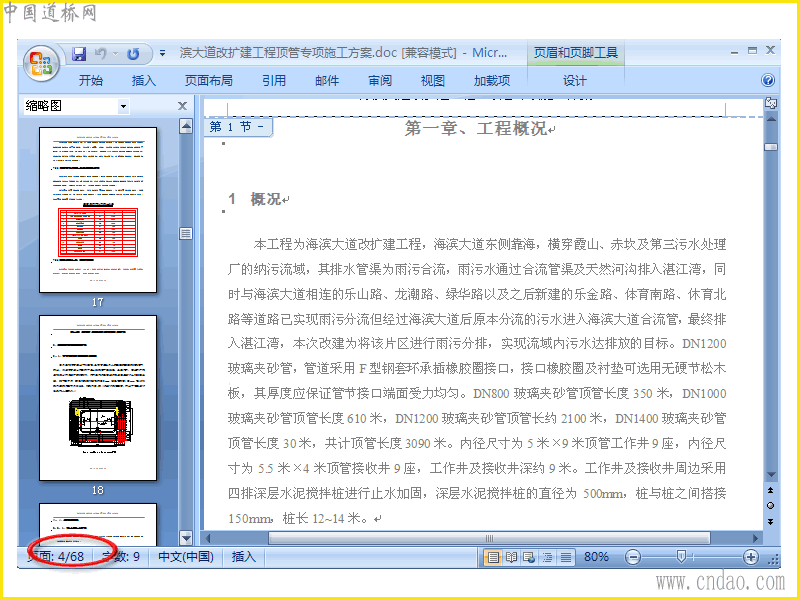The height and width of the screenshot is (600, 800).
Task: Click the thumbnail pane scrollbar handle
Action: (x=186, y=234)
